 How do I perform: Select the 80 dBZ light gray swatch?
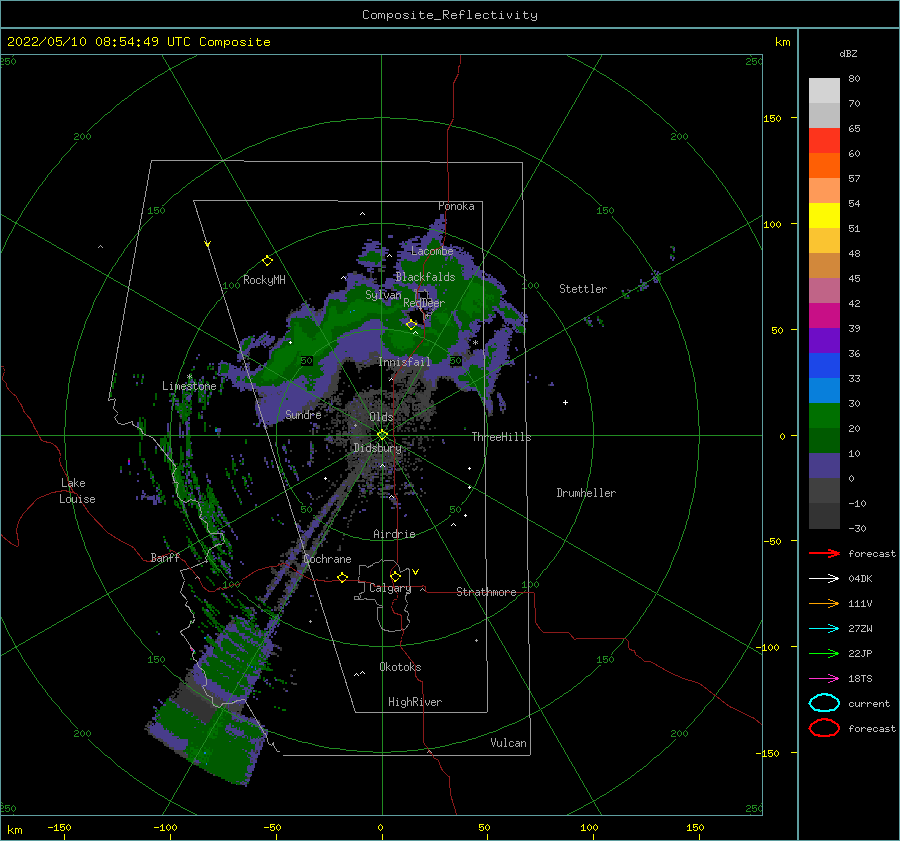[824, 90]
